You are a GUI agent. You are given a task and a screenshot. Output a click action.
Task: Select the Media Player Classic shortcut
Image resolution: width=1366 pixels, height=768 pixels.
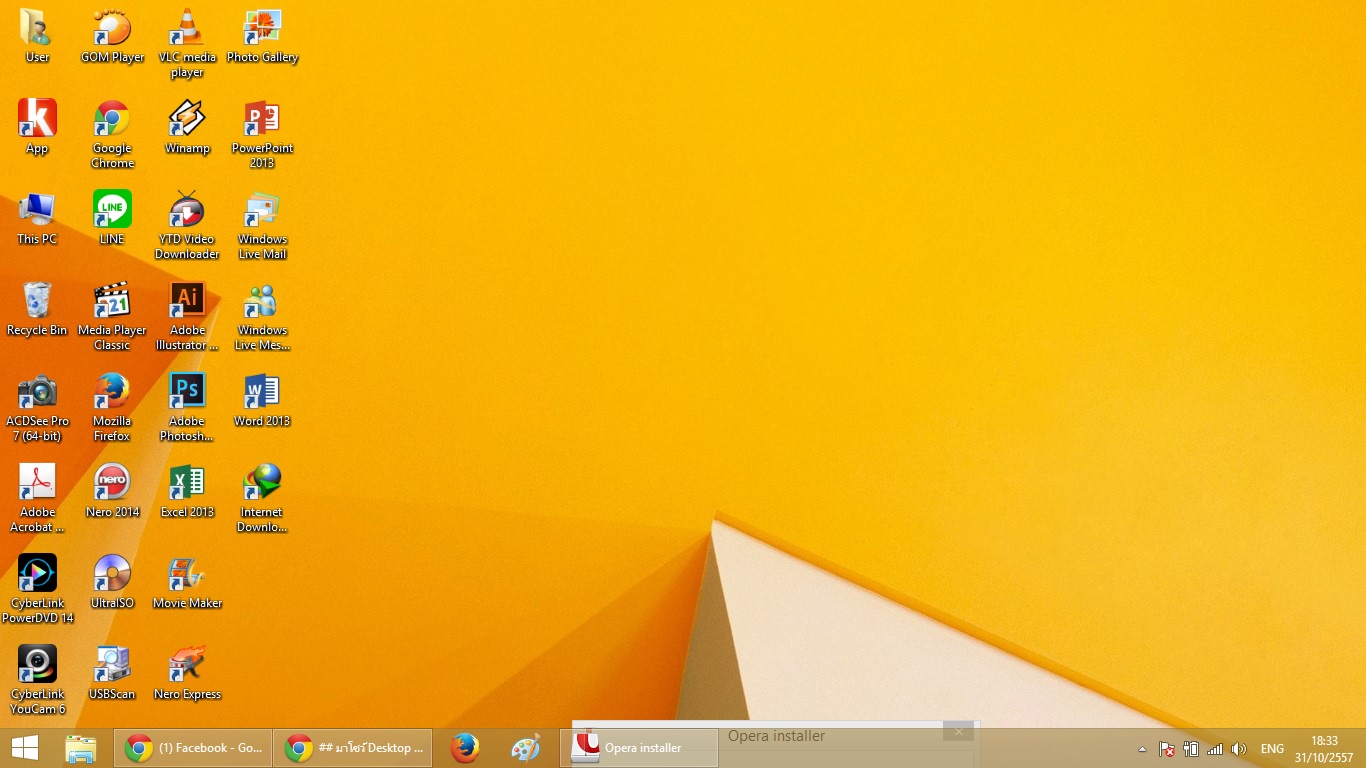[112, 317]
